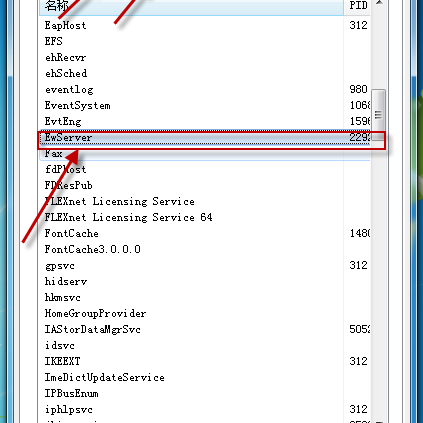
Task: Click the HomeGroupProvider service row
Action: tap(205, 313)
